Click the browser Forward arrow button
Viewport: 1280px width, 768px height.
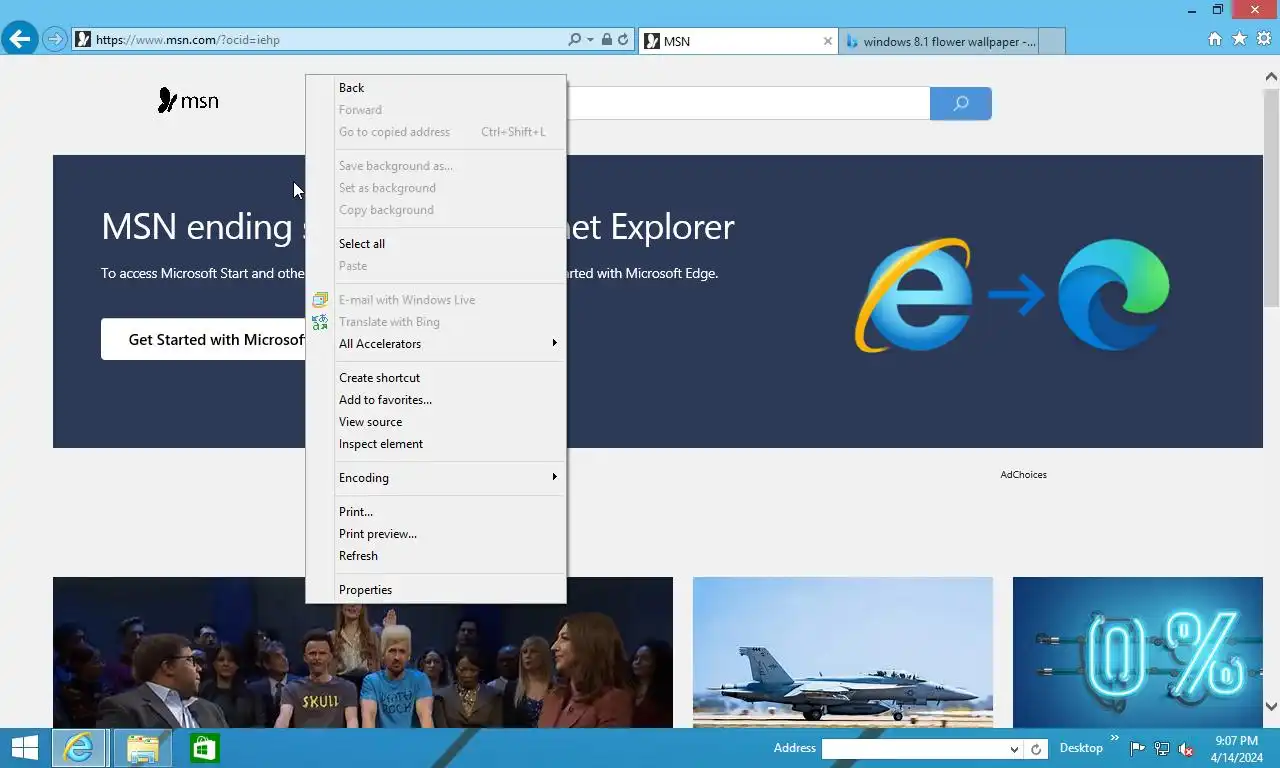tap(54, 40)
